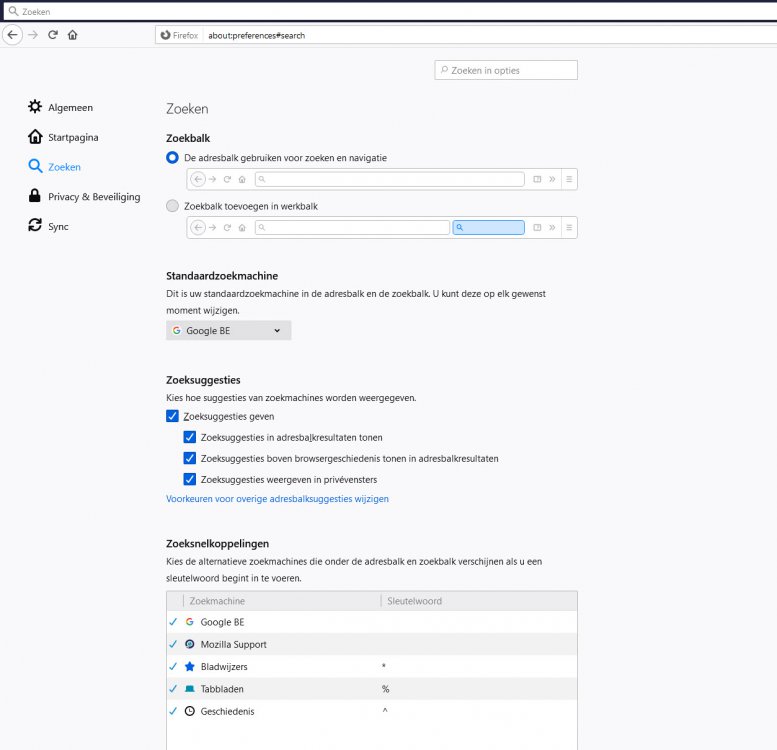Open Voorkeuren voor overige adresbalksuggesties link
The image size is (777, 750).
click(x=278, y=499)
